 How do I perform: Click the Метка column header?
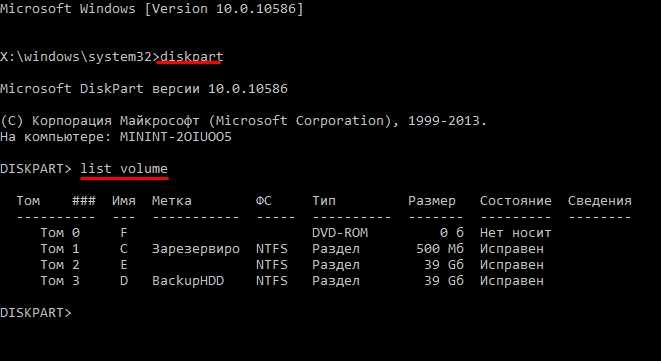(172, 201)
